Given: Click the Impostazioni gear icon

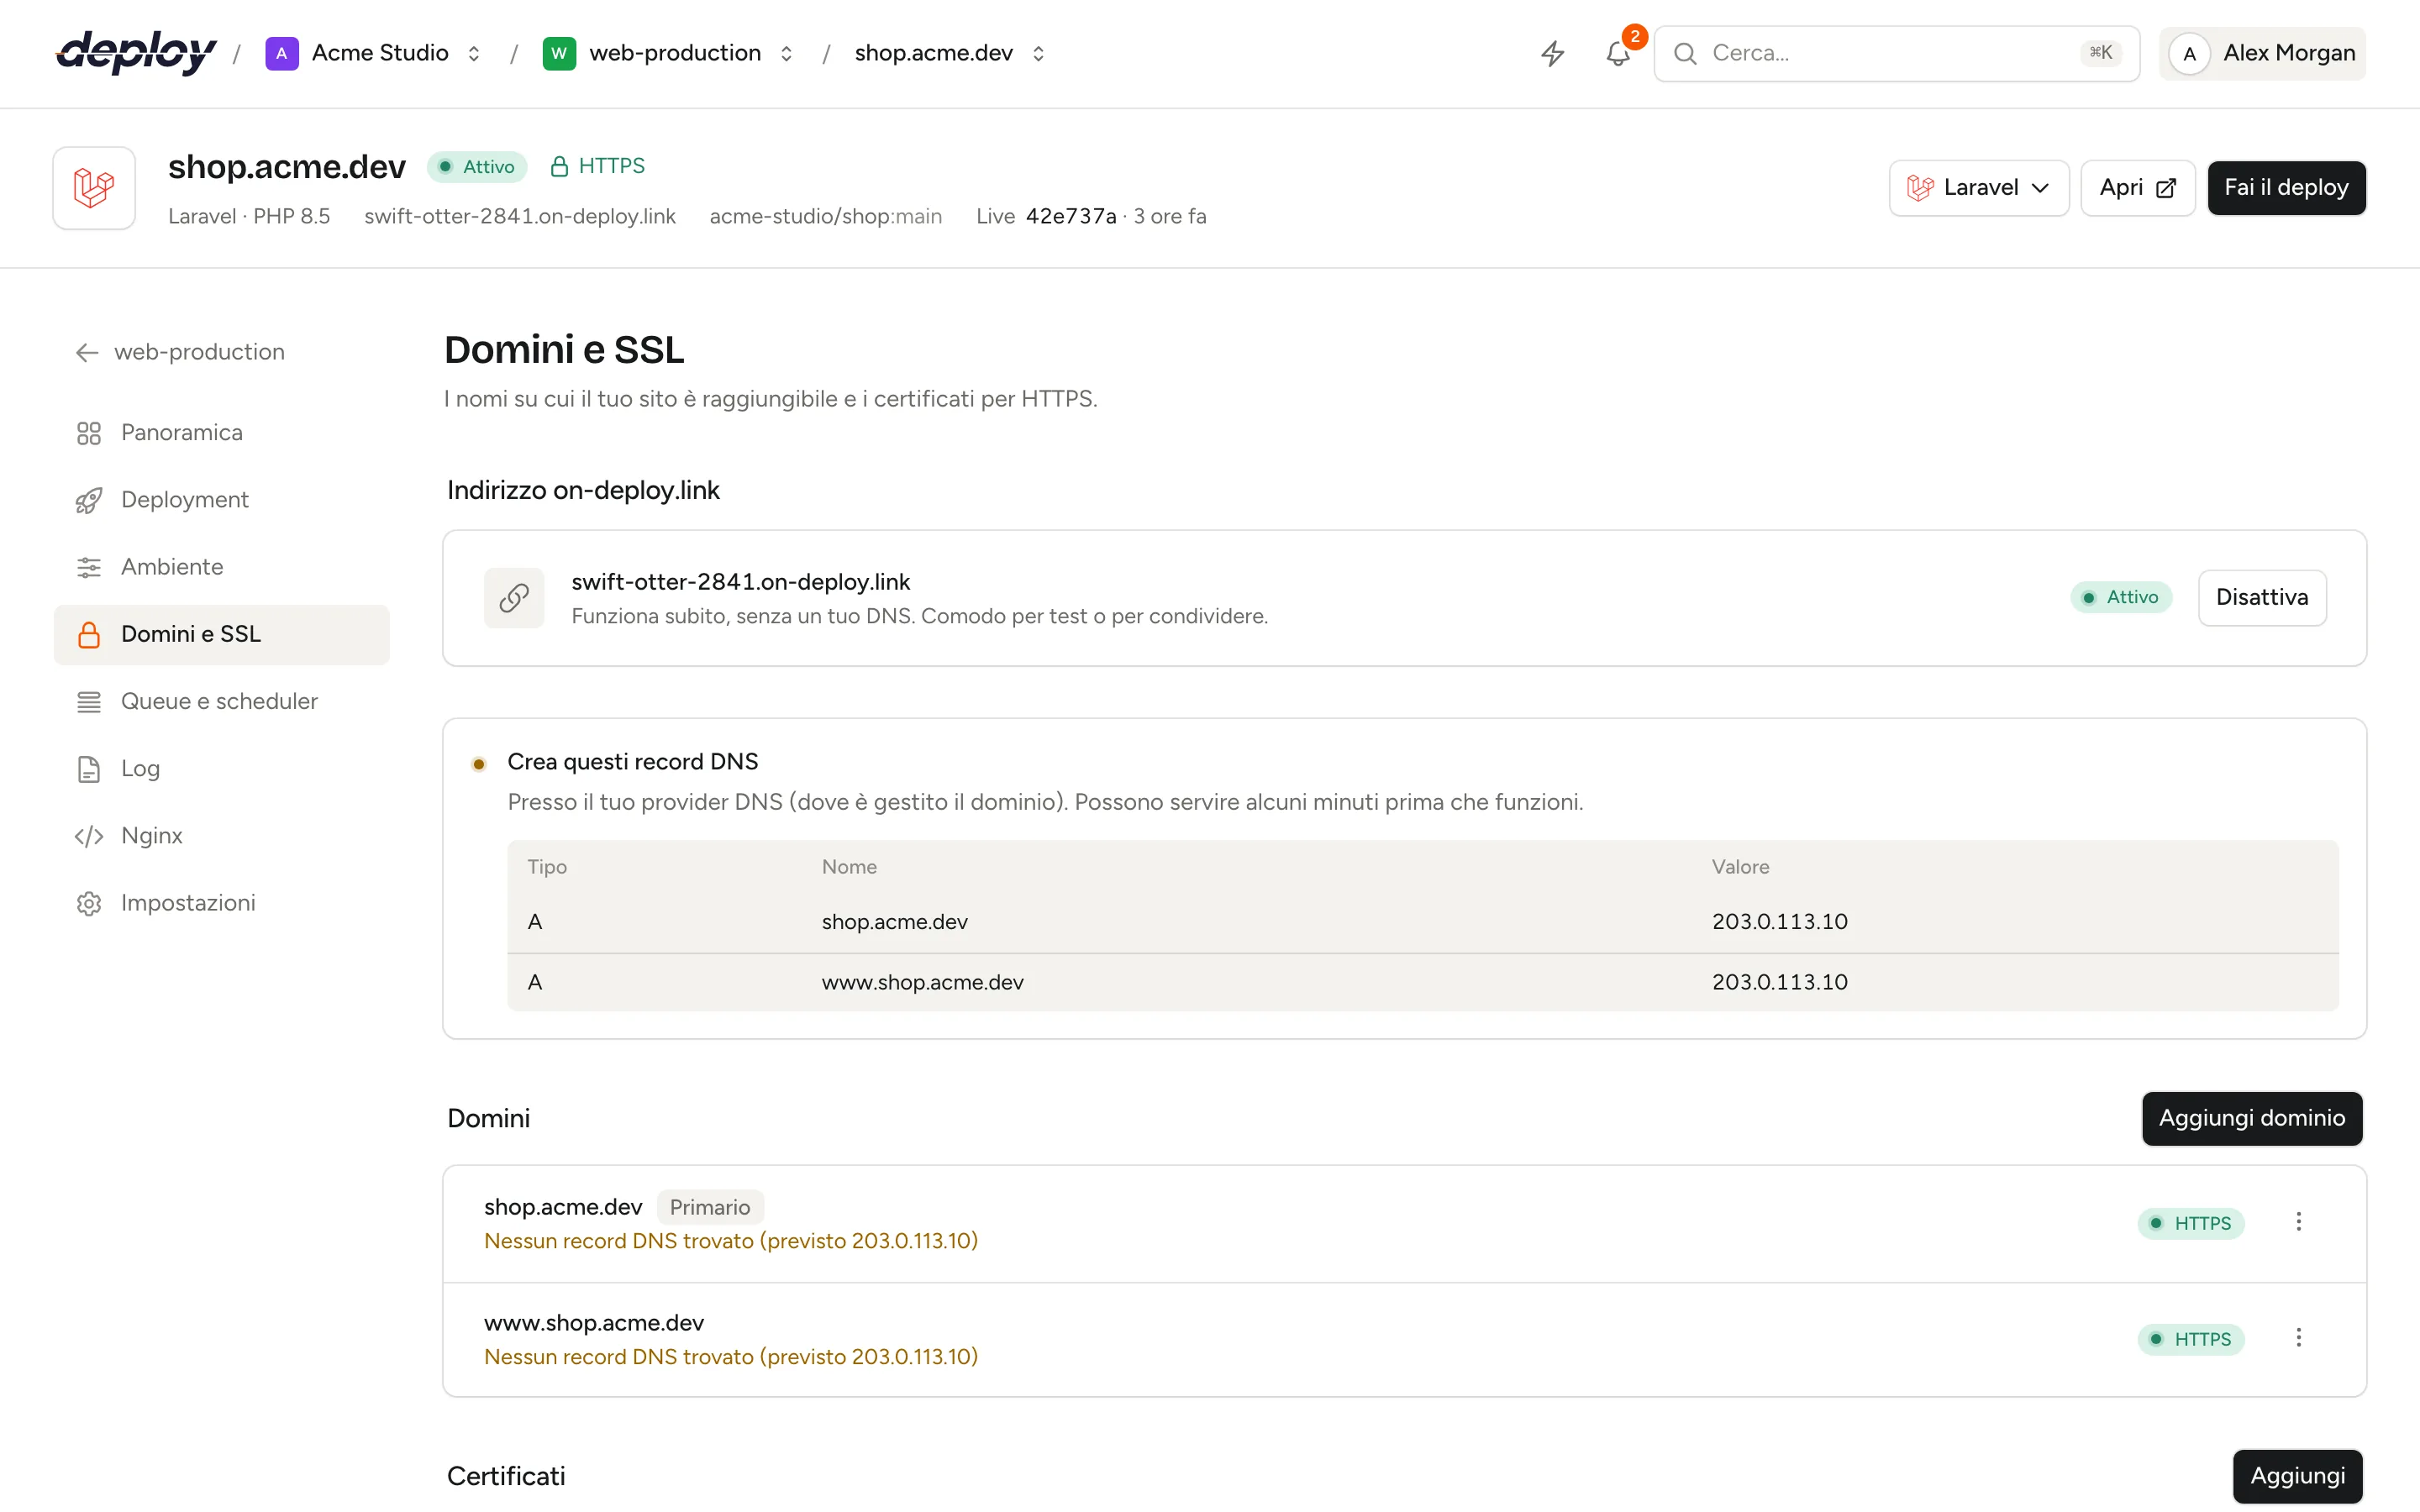Looking at the screenshot, I should click(x=89, y=903).
